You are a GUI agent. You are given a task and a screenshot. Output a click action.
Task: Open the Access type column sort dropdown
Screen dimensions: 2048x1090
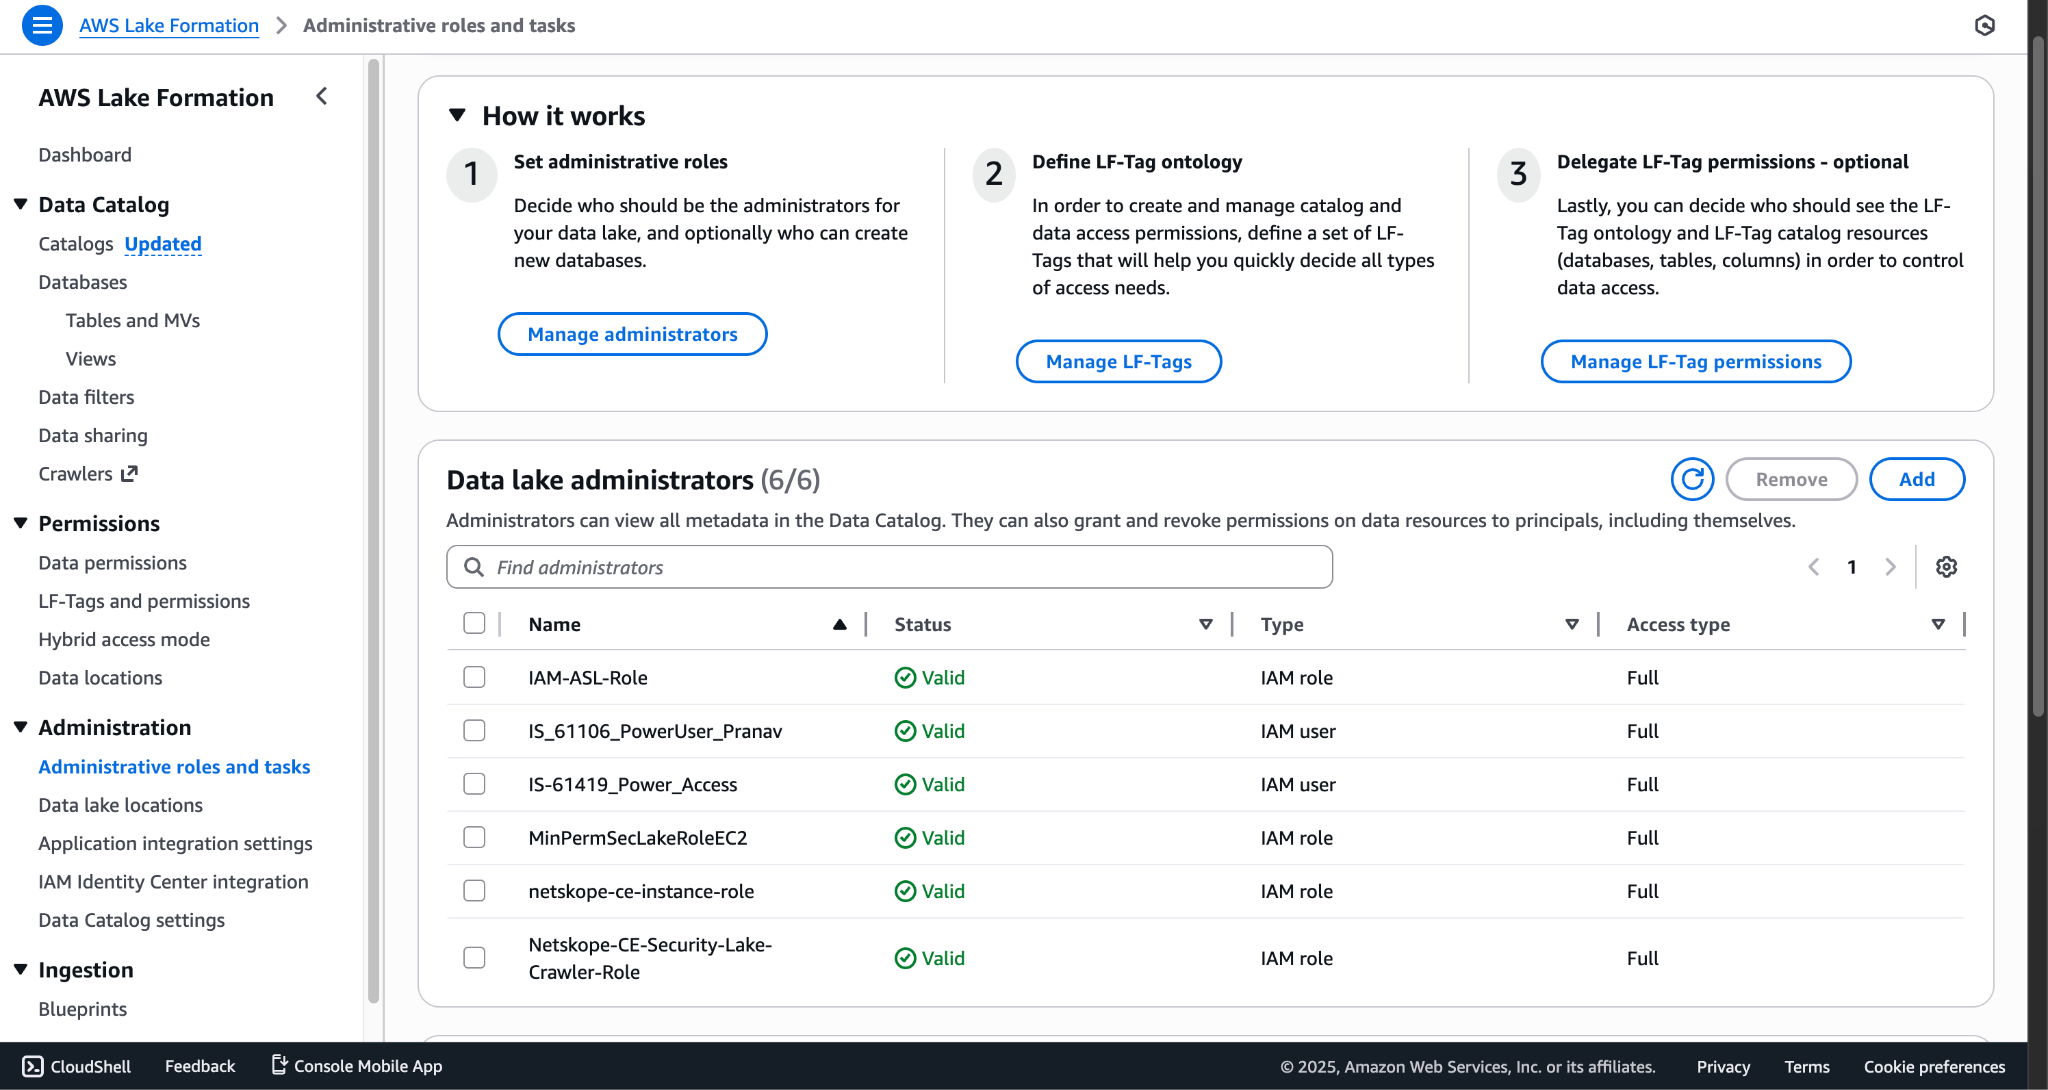(x=1938, y=624)
